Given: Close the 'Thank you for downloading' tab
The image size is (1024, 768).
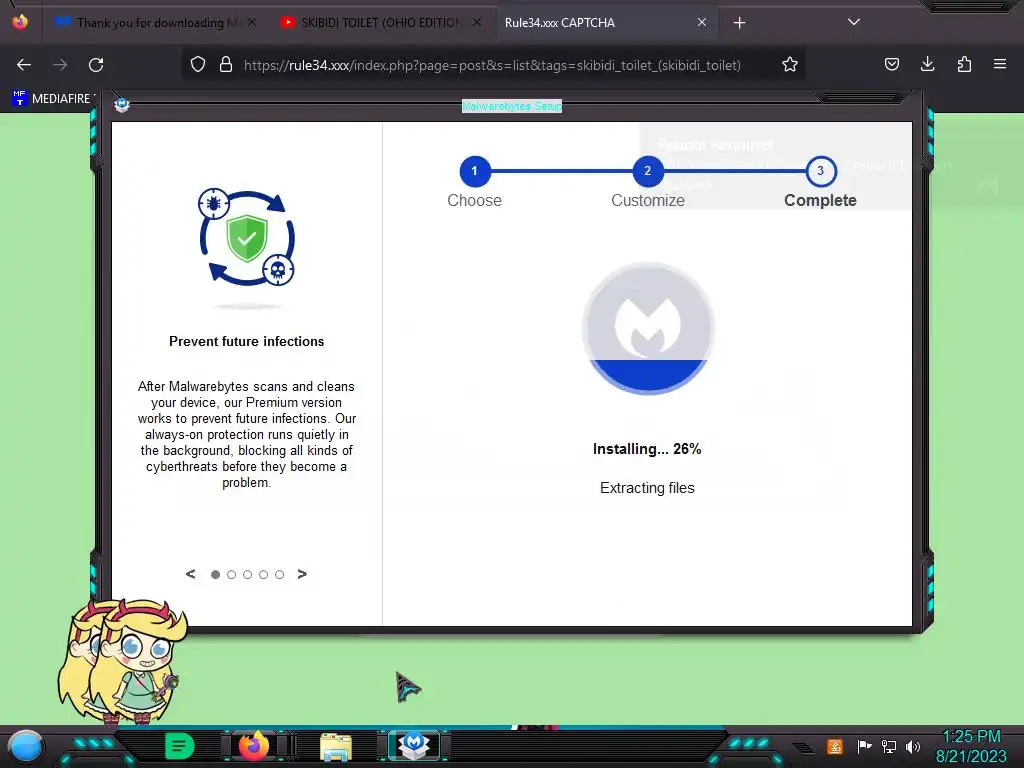Looking at the screenshot, I should pyautogui.click(x=251, y=22).
